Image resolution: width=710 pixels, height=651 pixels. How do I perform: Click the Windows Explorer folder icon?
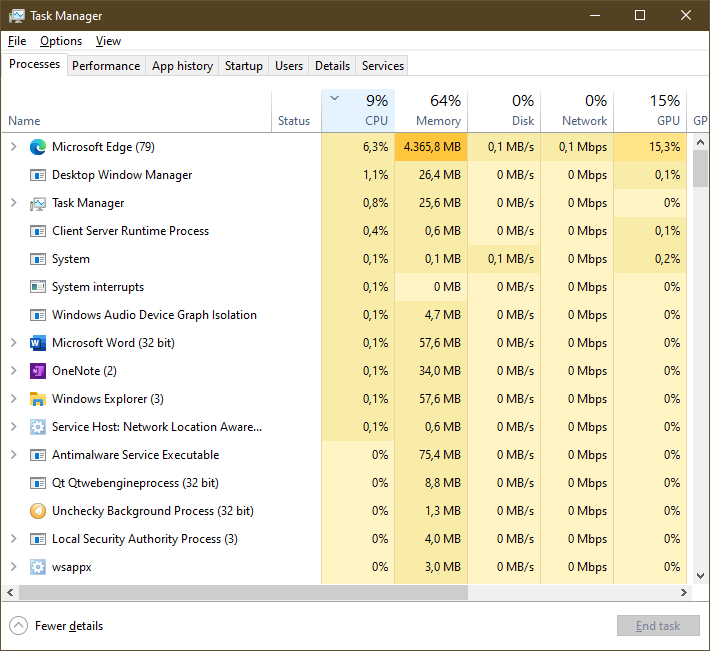38,399
